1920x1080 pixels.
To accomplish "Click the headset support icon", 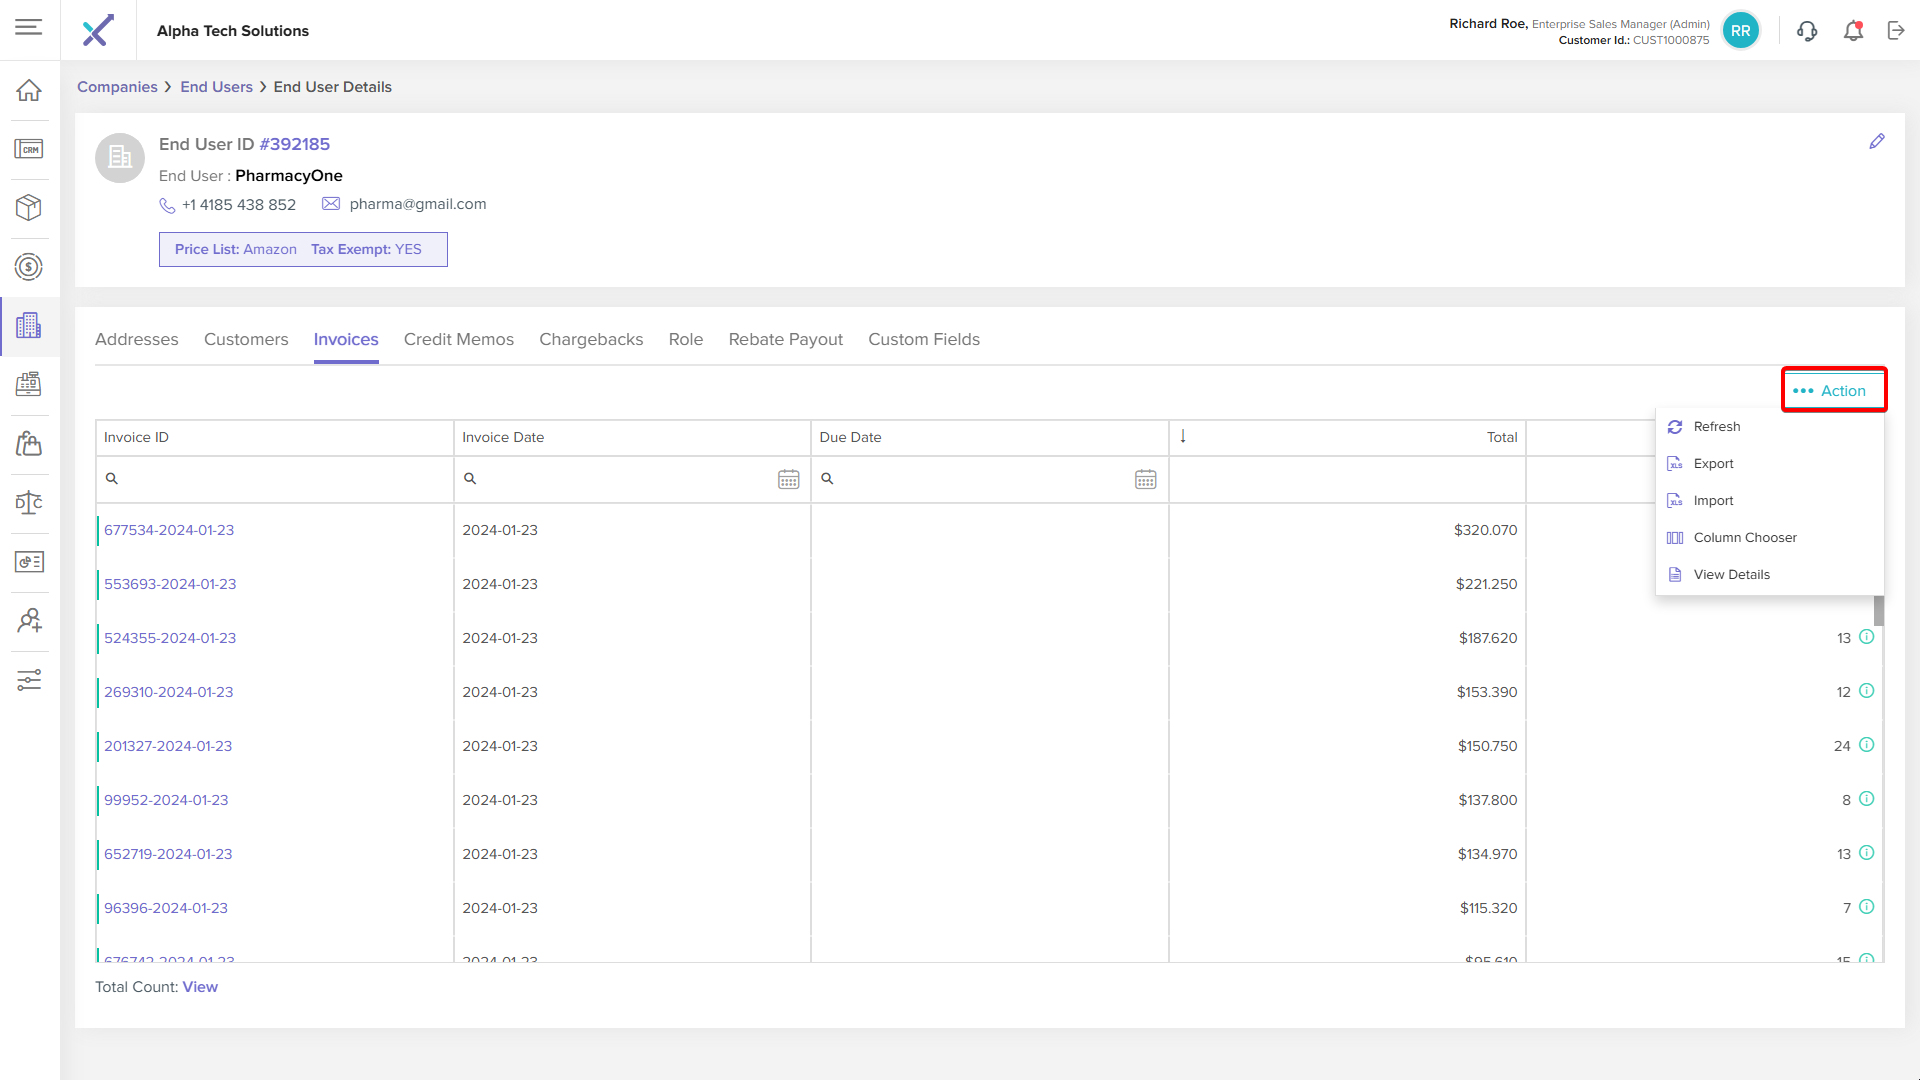I will click(x=1807, y=31).
